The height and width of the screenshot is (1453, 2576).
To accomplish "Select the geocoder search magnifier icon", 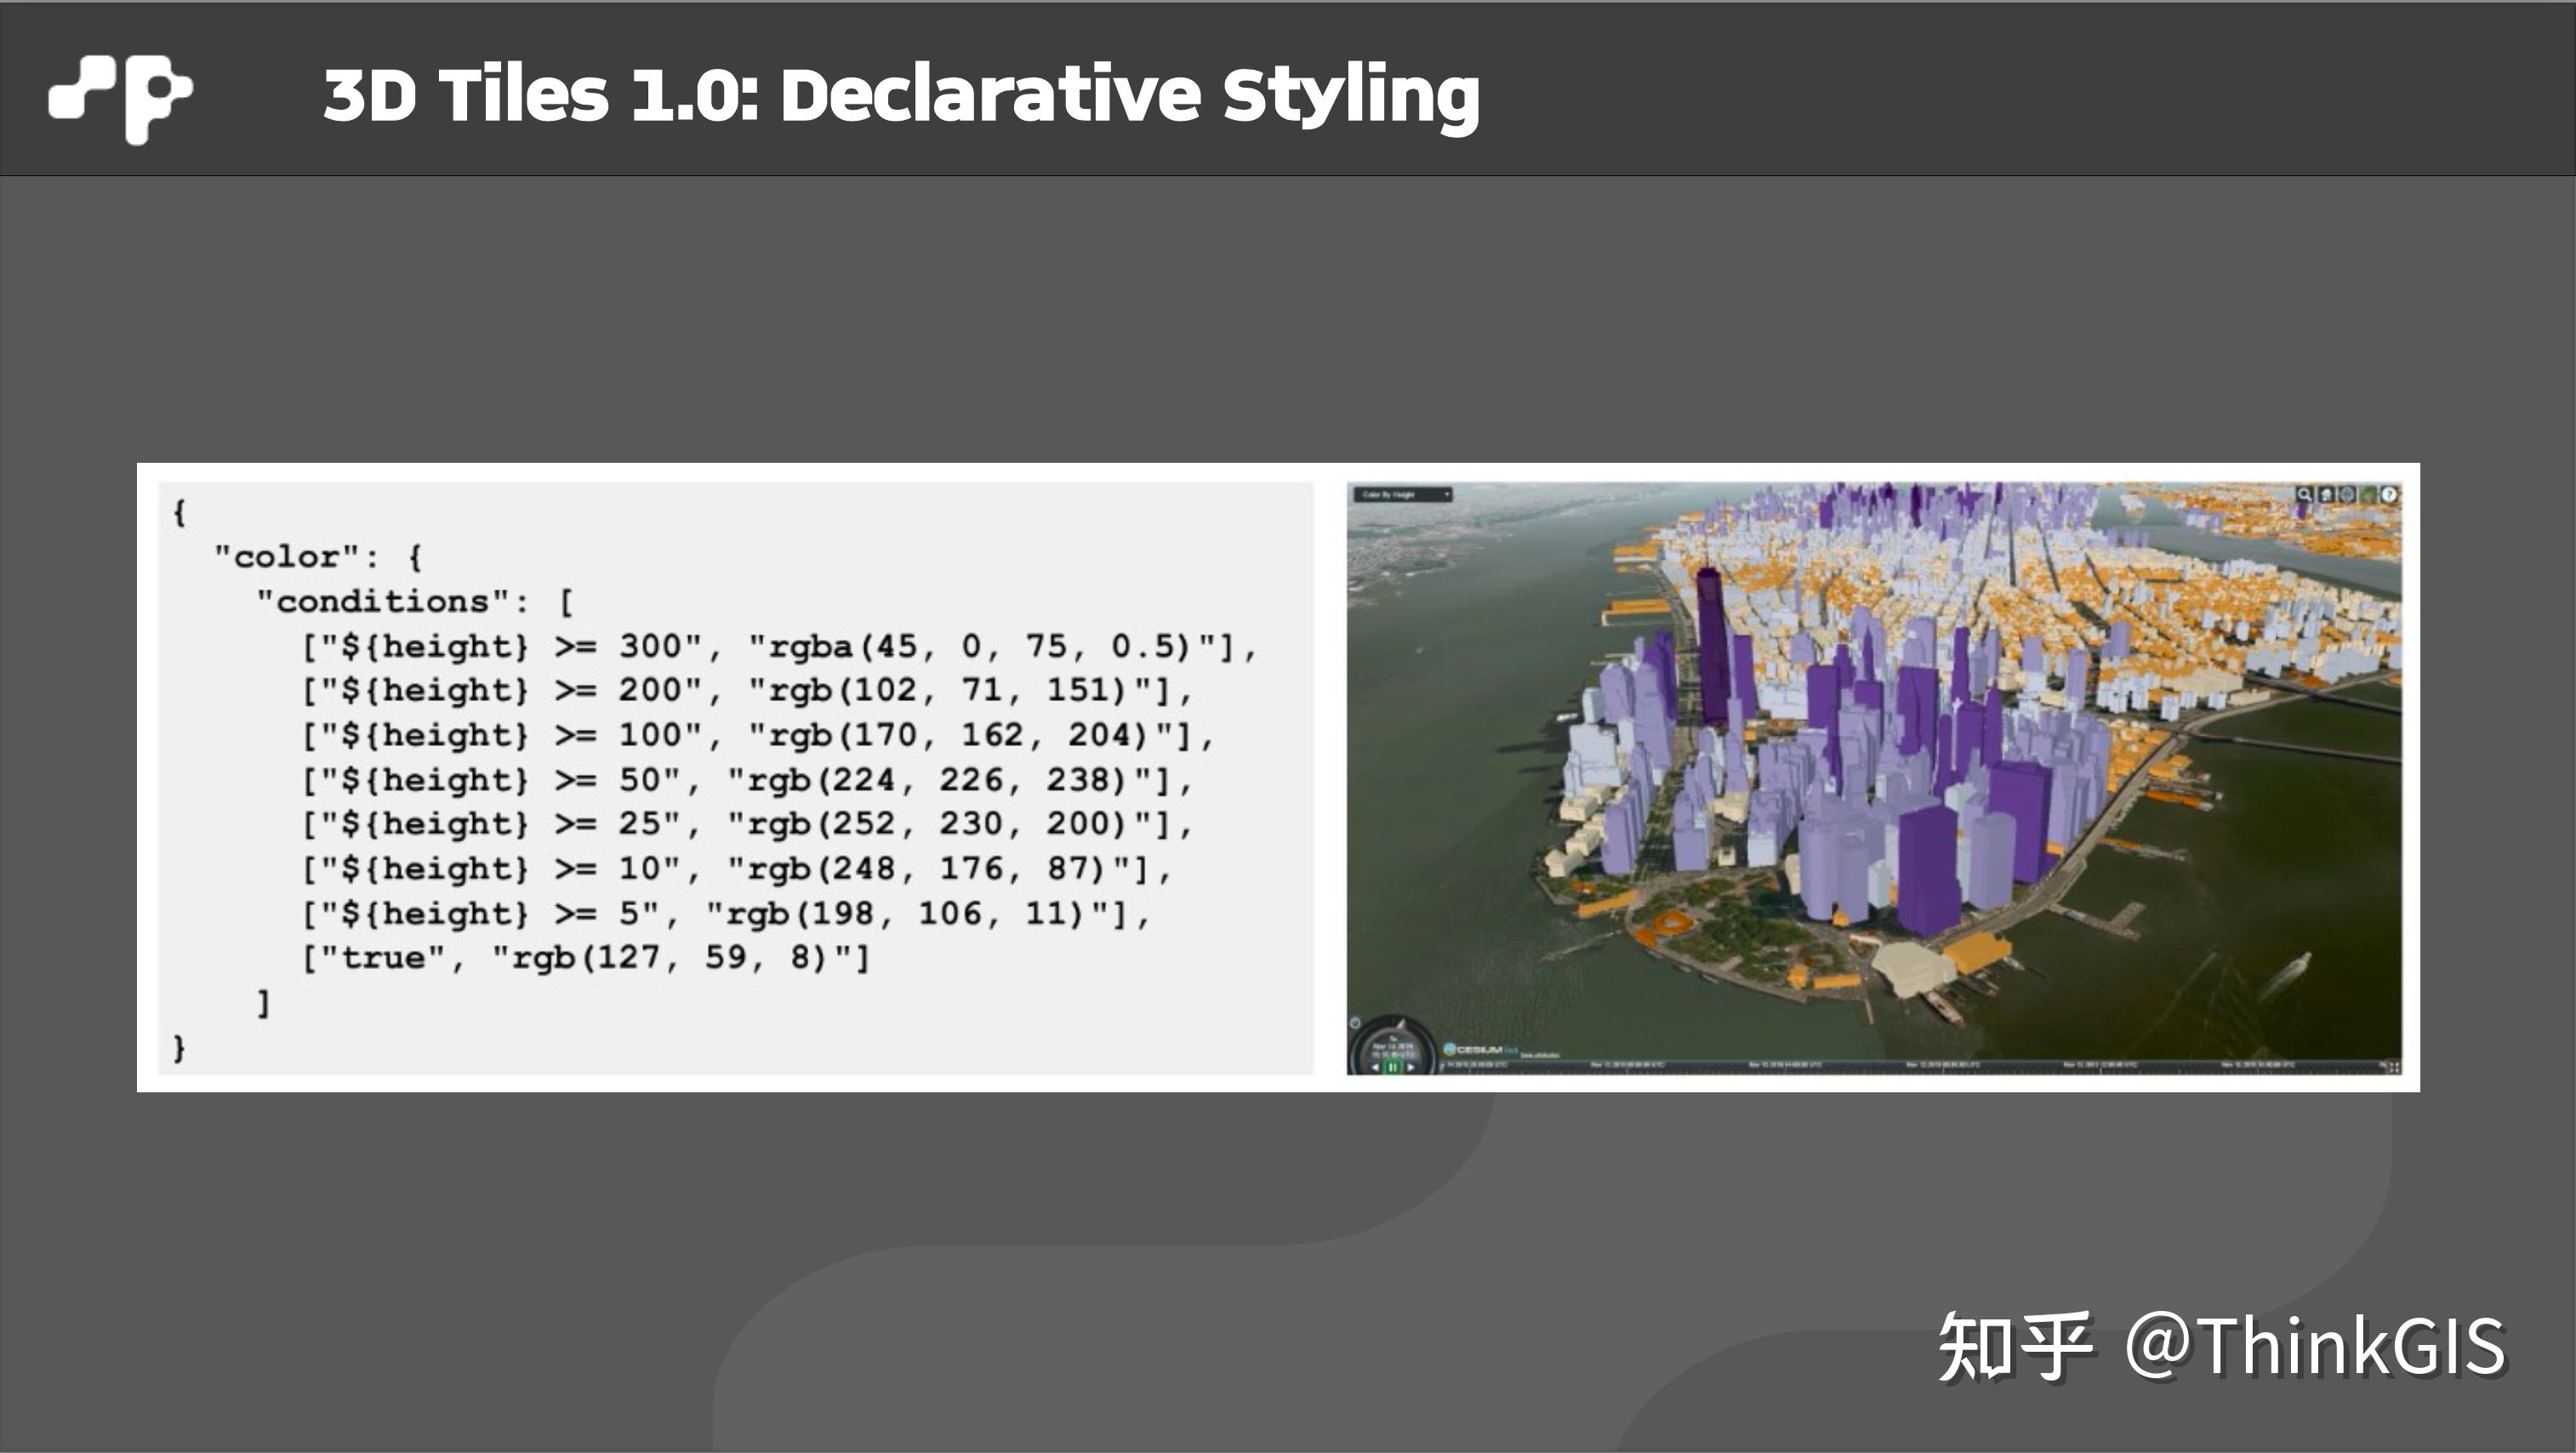I will point(2305,495).
